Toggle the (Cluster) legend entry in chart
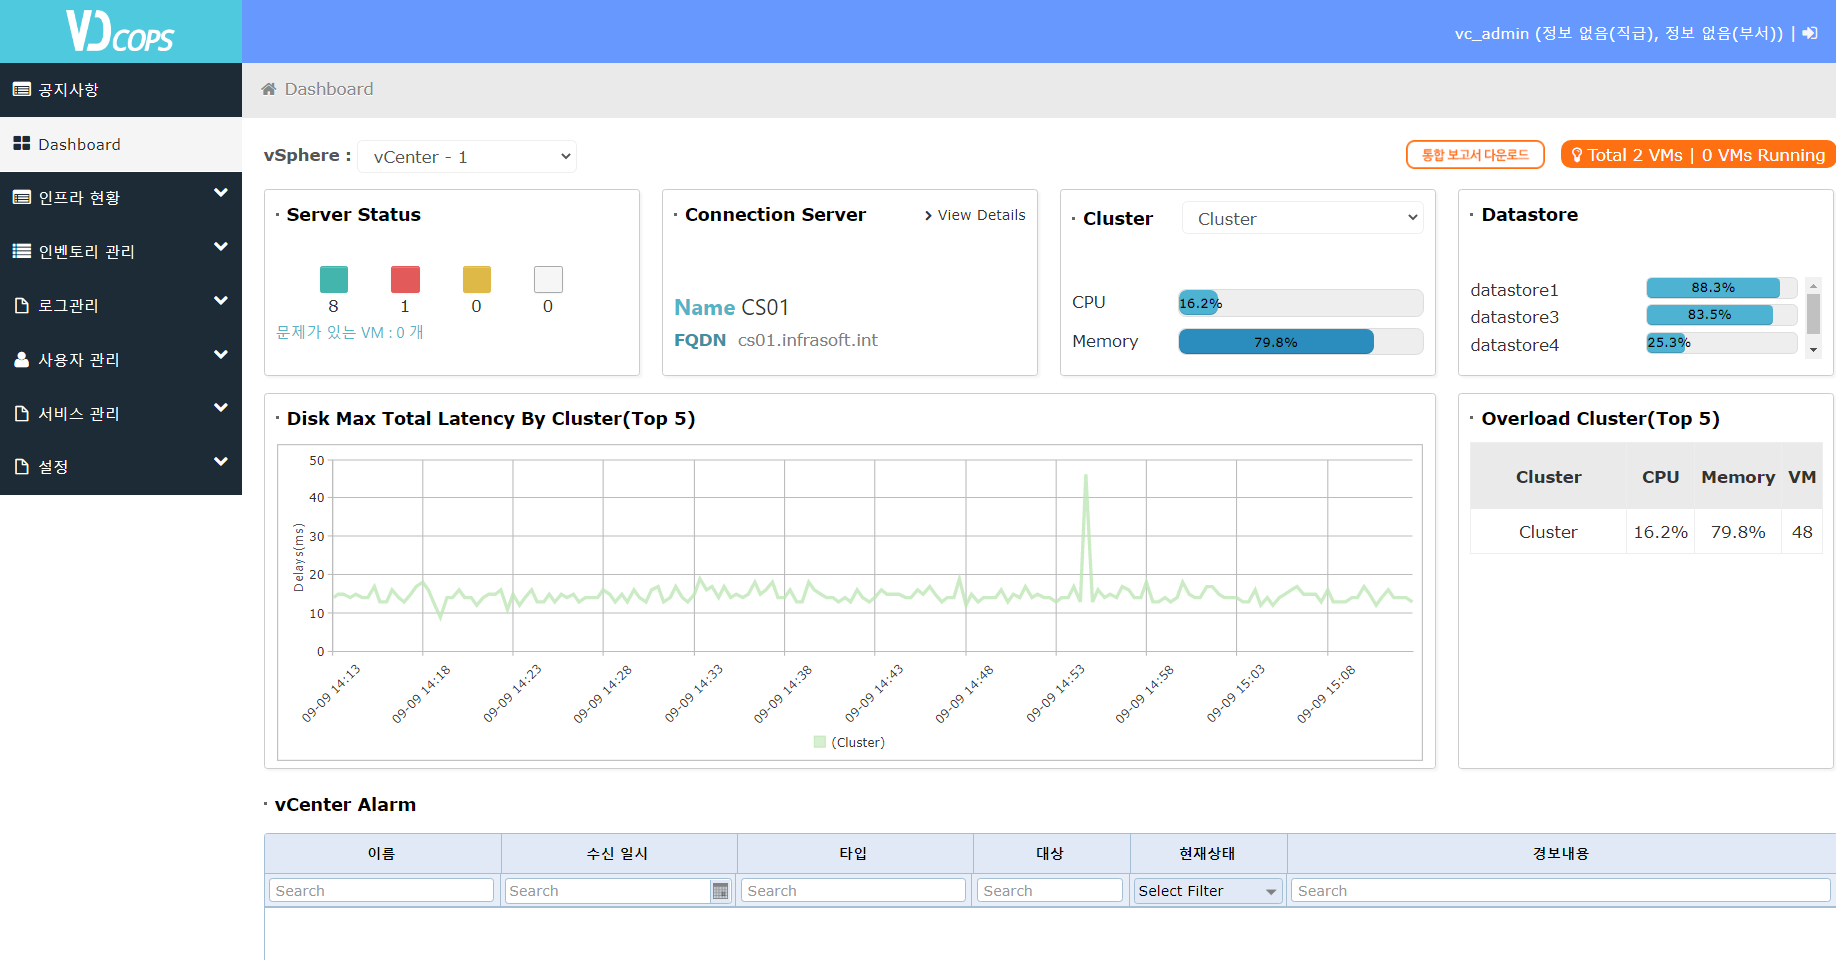This screenshot has height=960, width=1836. 850,742
